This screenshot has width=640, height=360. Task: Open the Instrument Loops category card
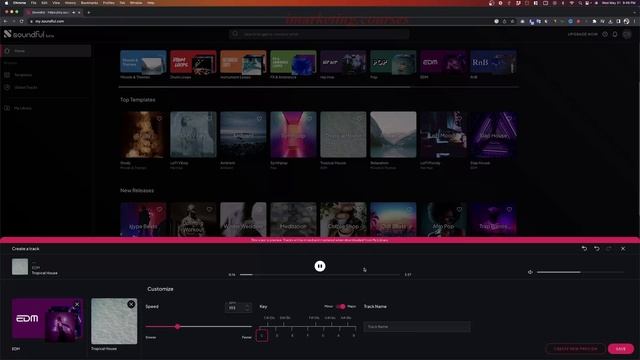coord(243,62)
